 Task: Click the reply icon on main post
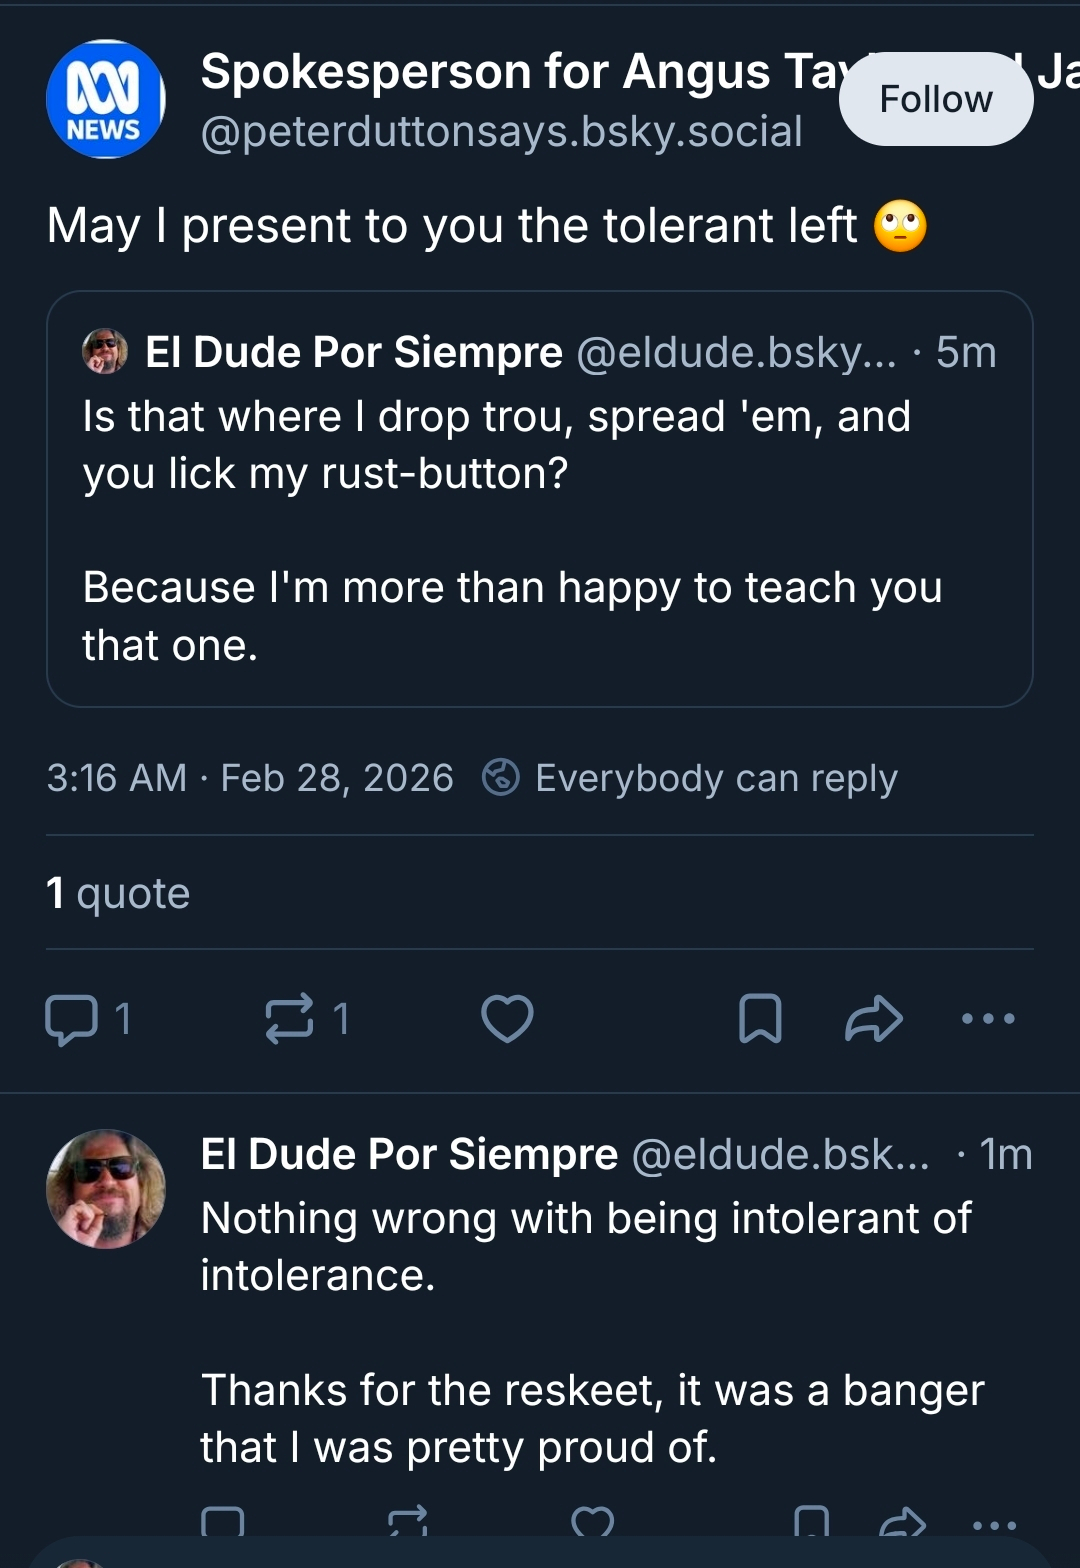[x=72, y=1019]
